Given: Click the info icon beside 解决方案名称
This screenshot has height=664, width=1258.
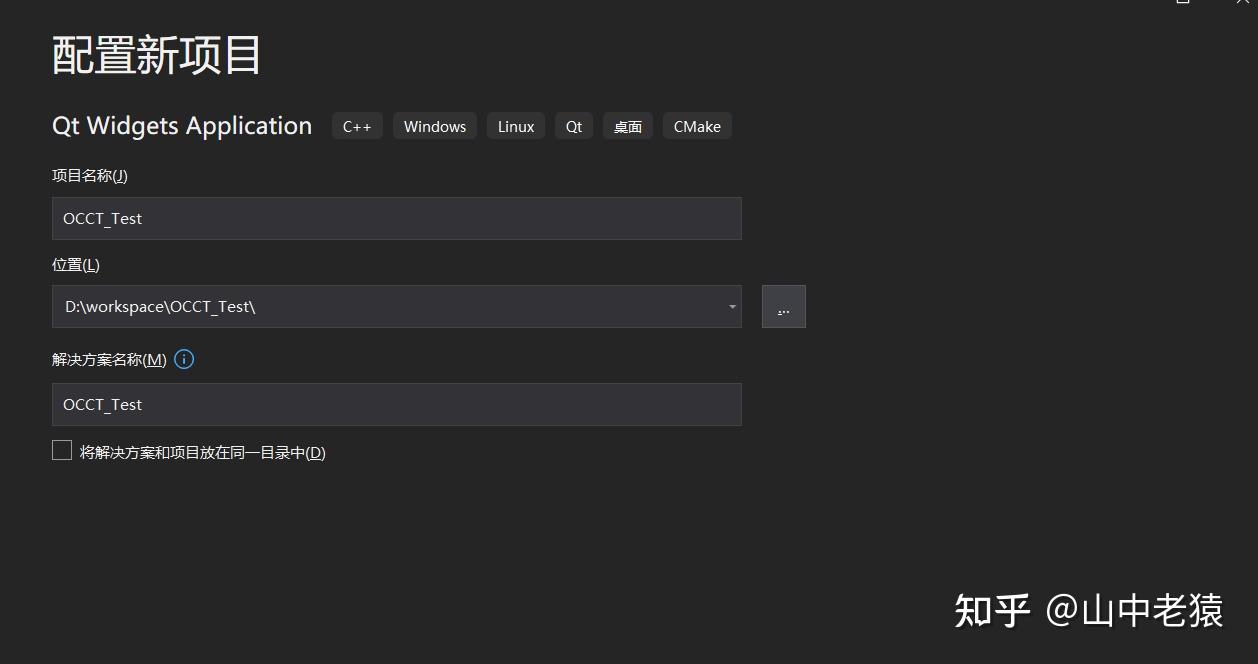Looking at the screenshot, I should pos(184,359).
